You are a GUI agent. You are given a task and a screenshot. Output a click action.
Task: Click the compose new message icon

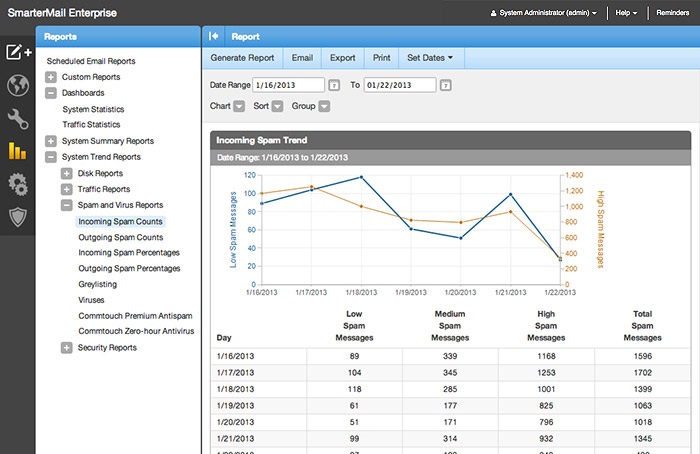17,52
